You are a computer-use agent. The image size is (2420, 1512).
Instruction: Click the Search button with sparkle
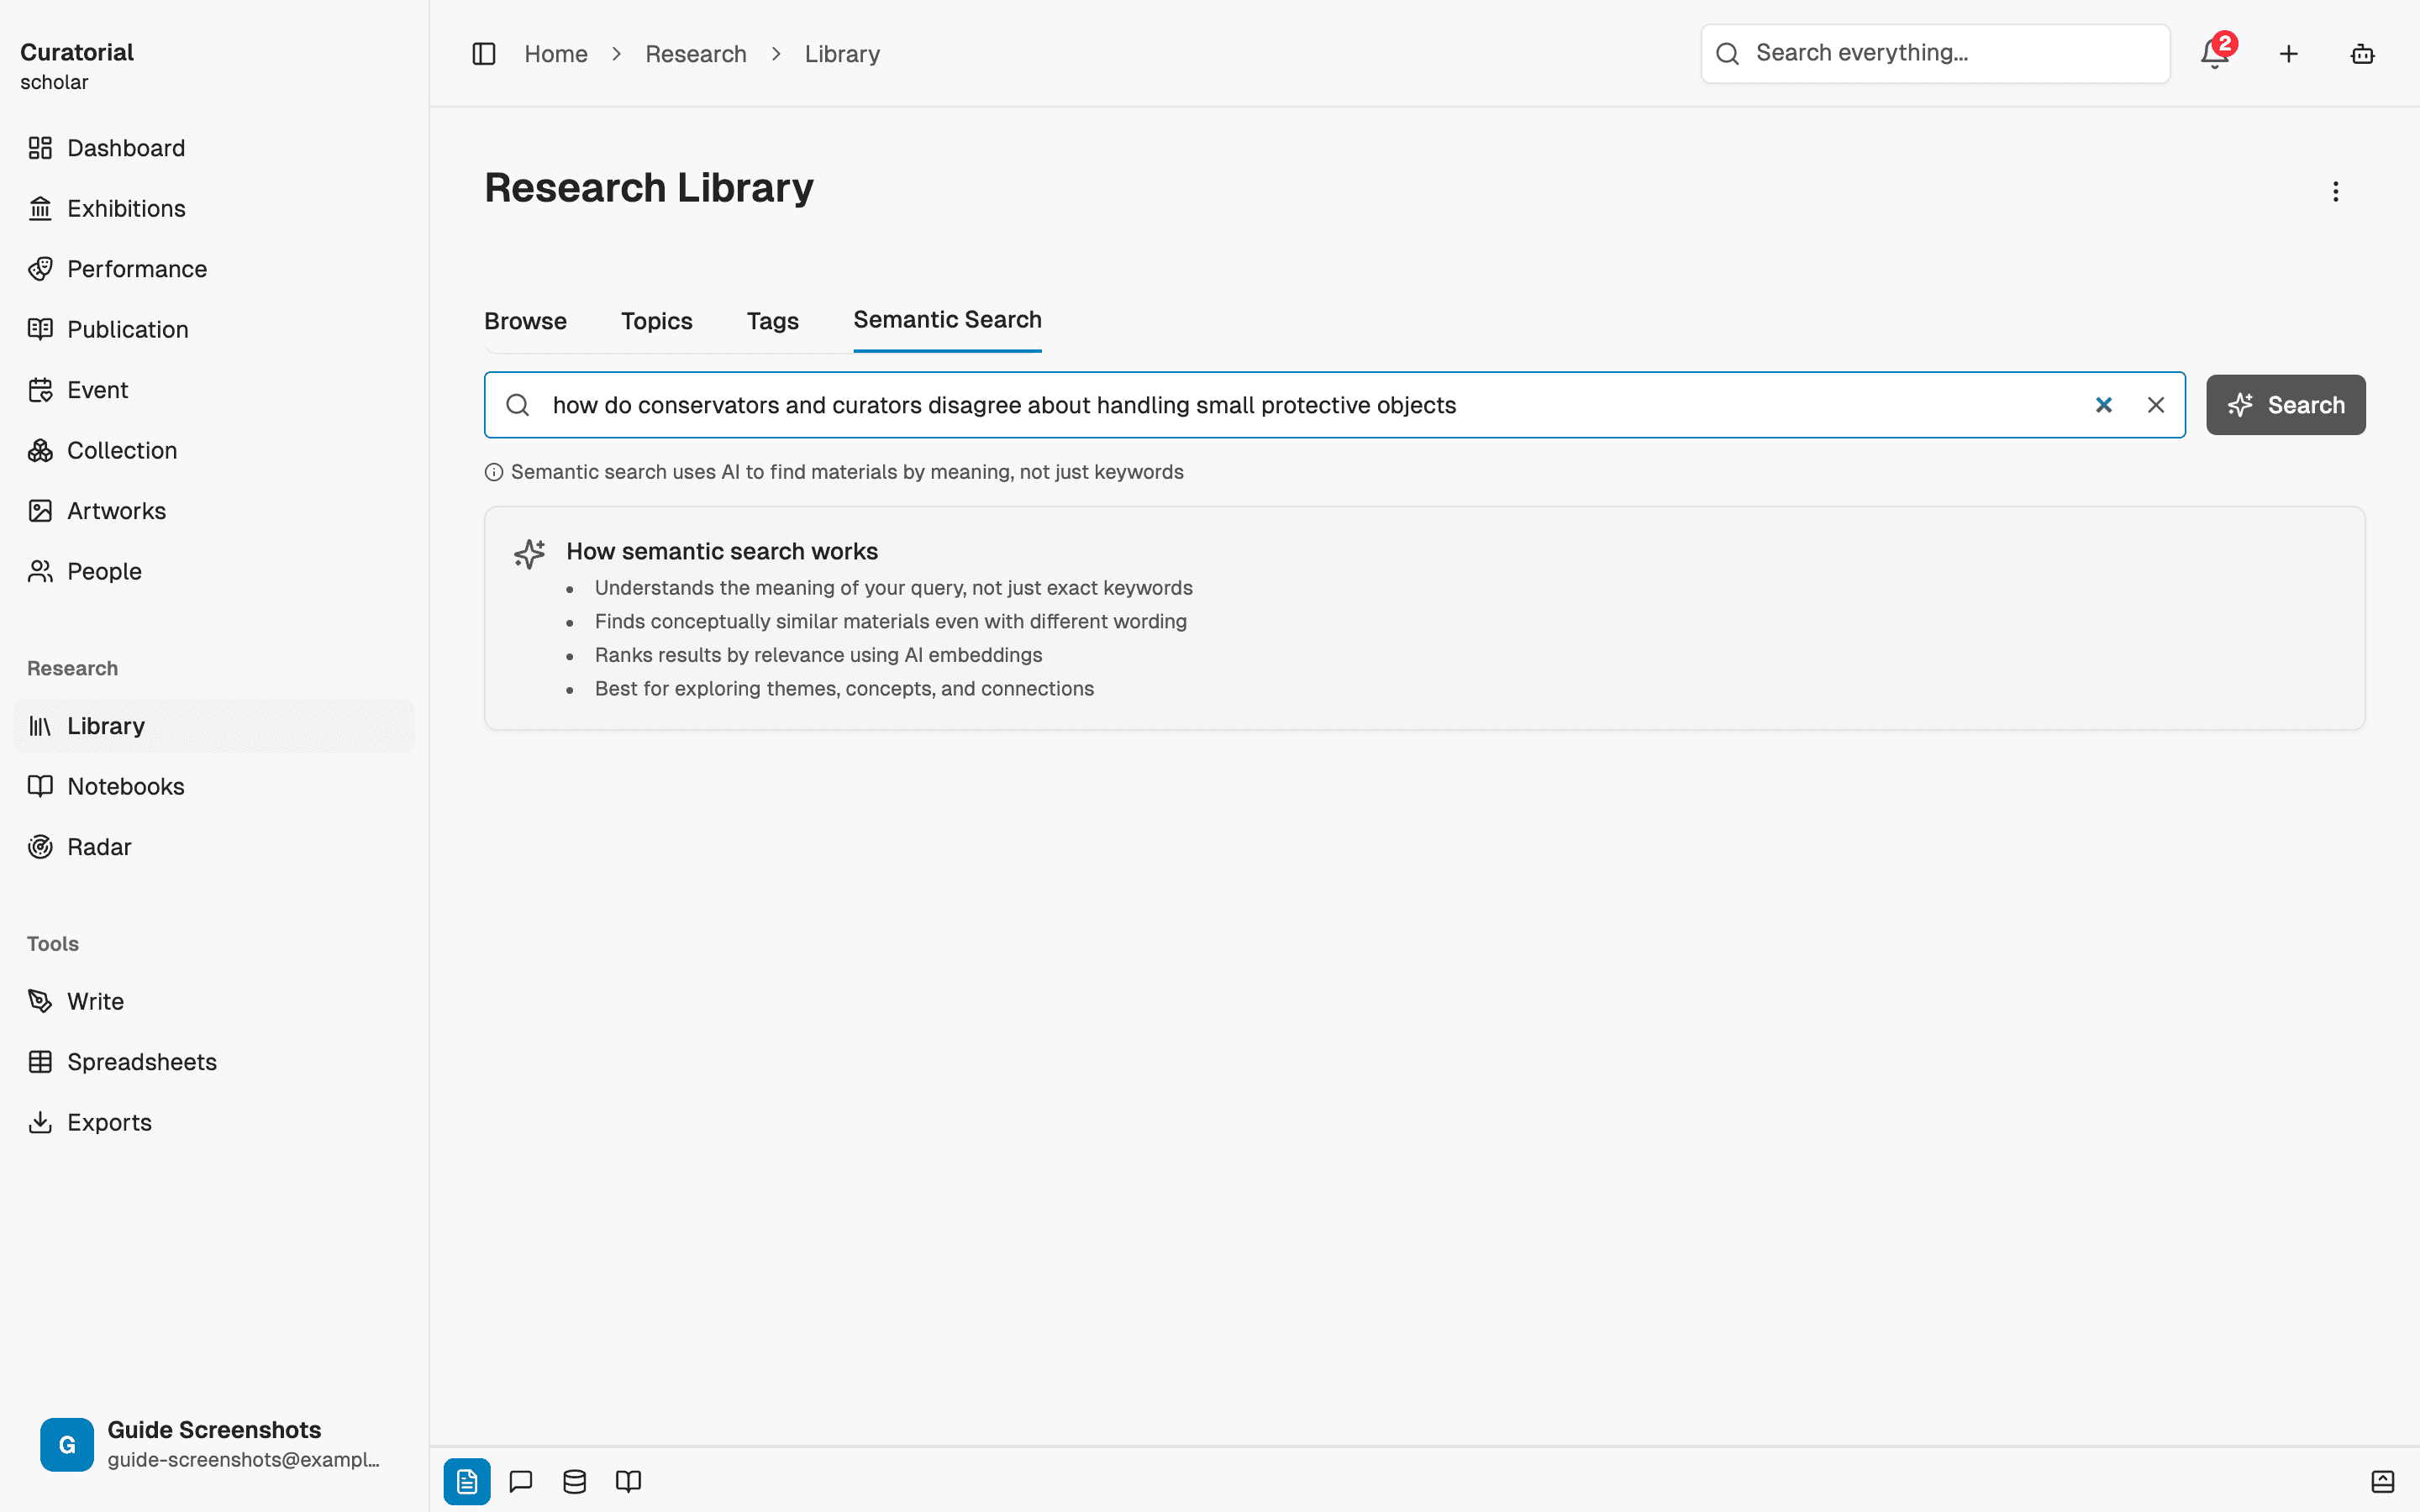2286,405
